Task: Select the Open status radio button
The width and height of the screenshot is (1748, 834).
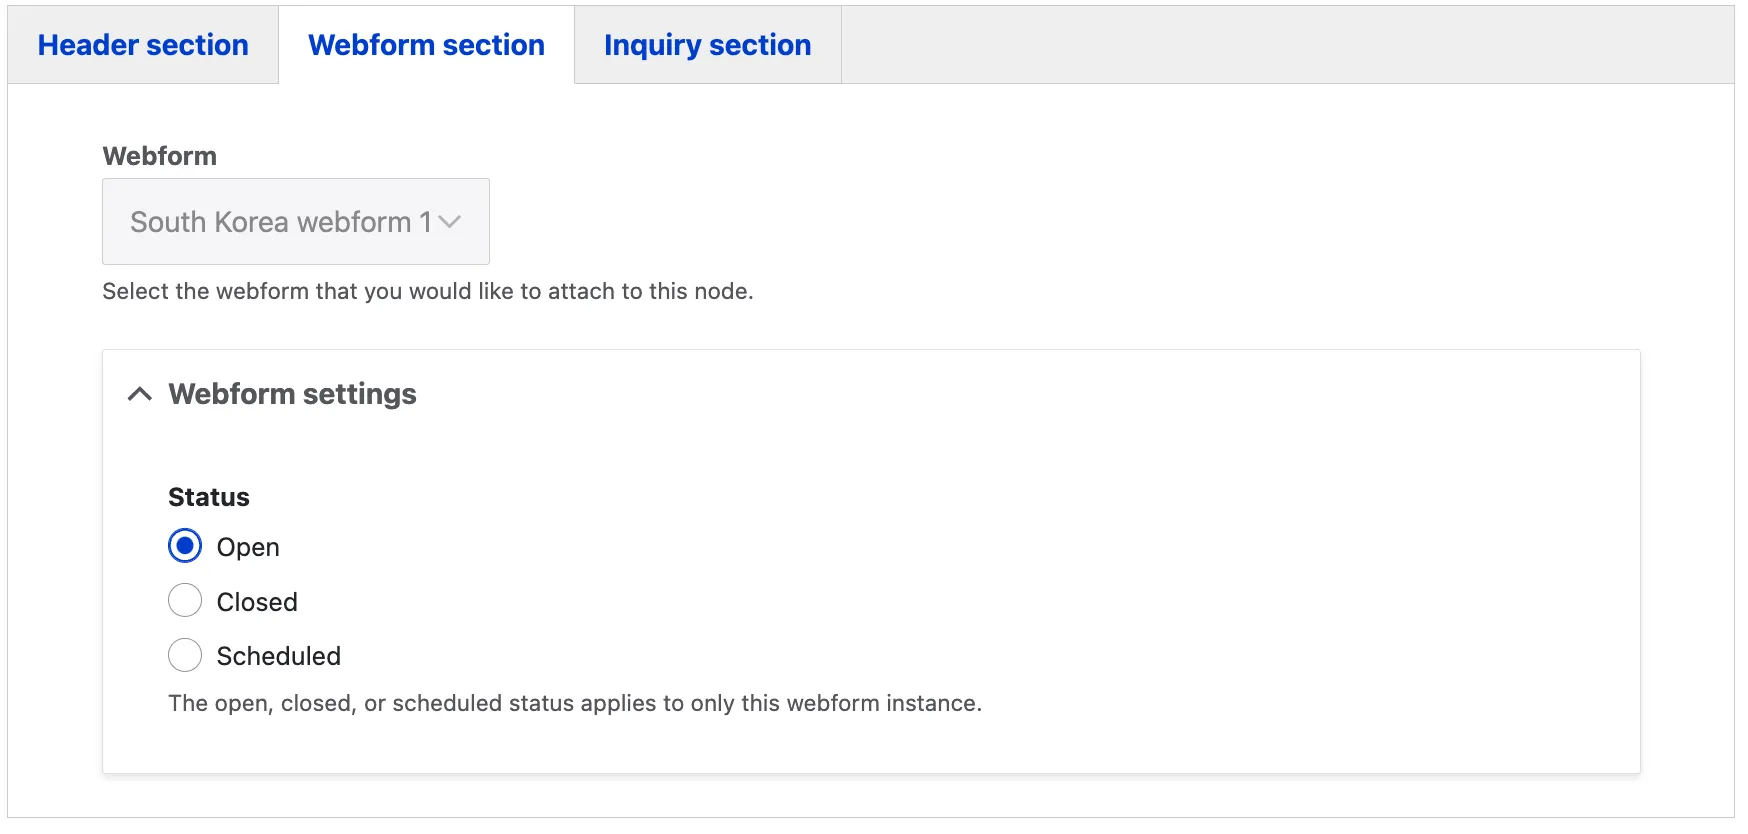Action: pos(185,546)
